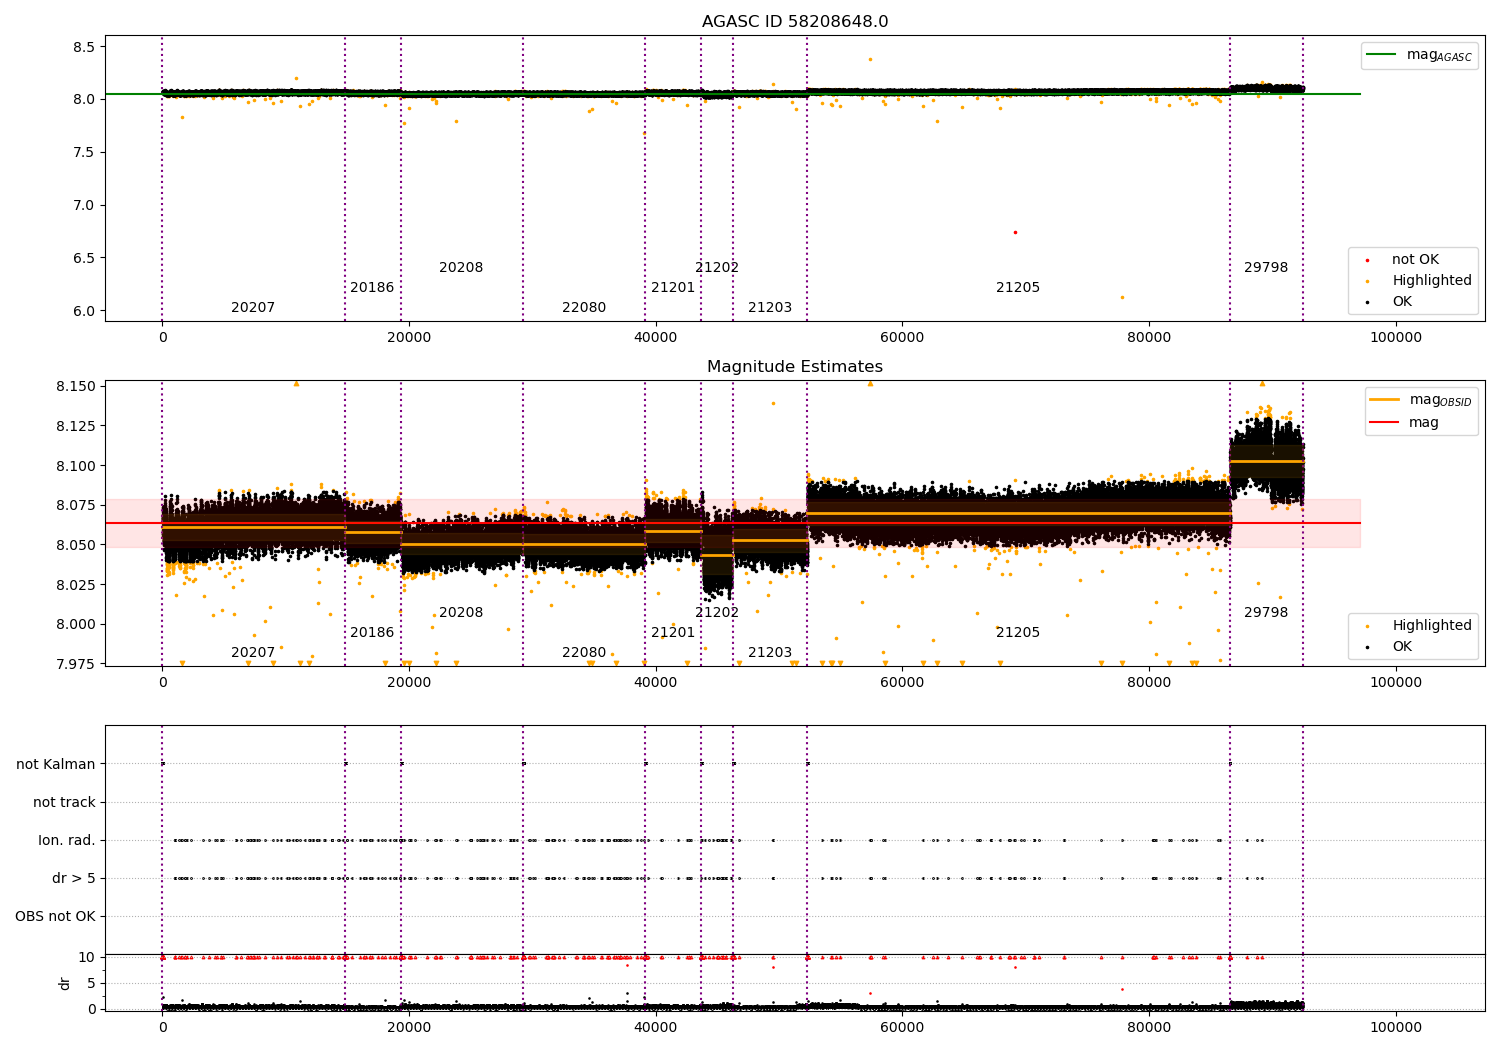The width and height of the screenshot is (1500, 1050).
Task: Click the 'not Kalman' axis label
Action: pos(56,764)
